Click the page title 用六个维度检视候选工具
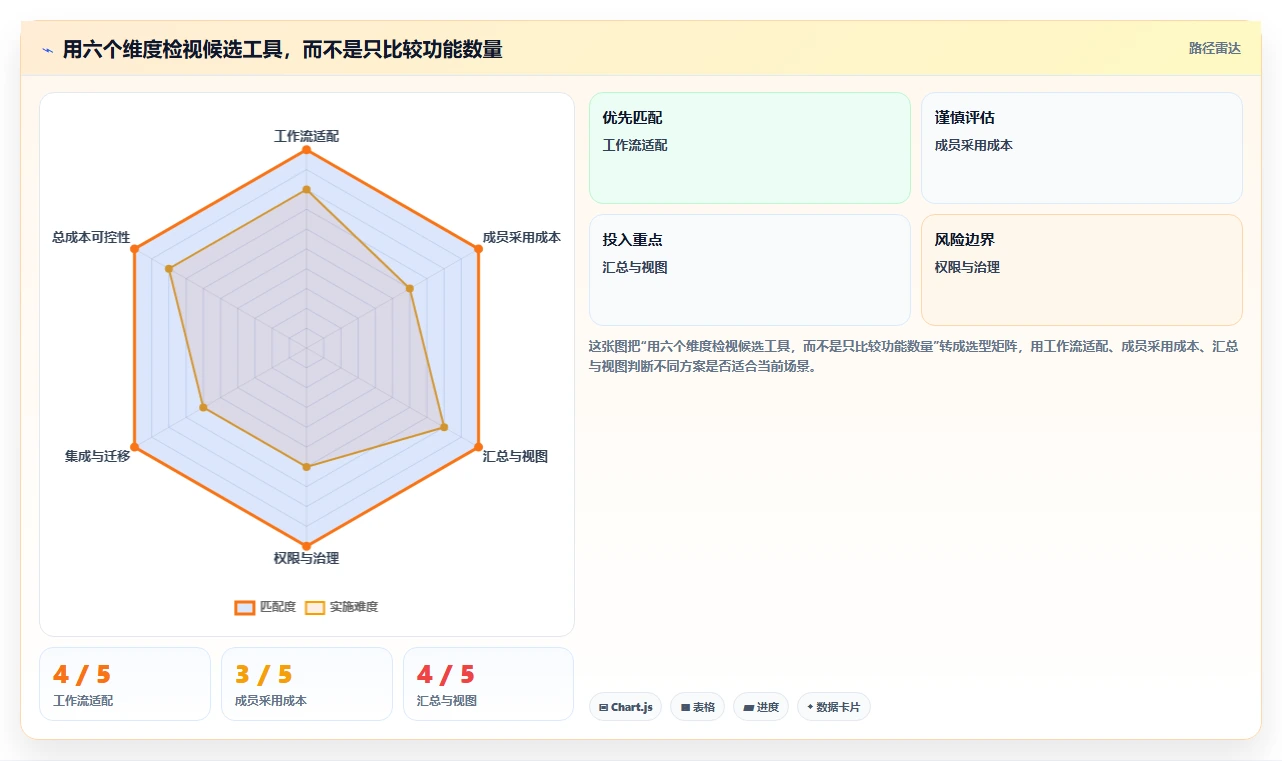This screenshot has height=761, width=1282. click(x=282, y=49)
